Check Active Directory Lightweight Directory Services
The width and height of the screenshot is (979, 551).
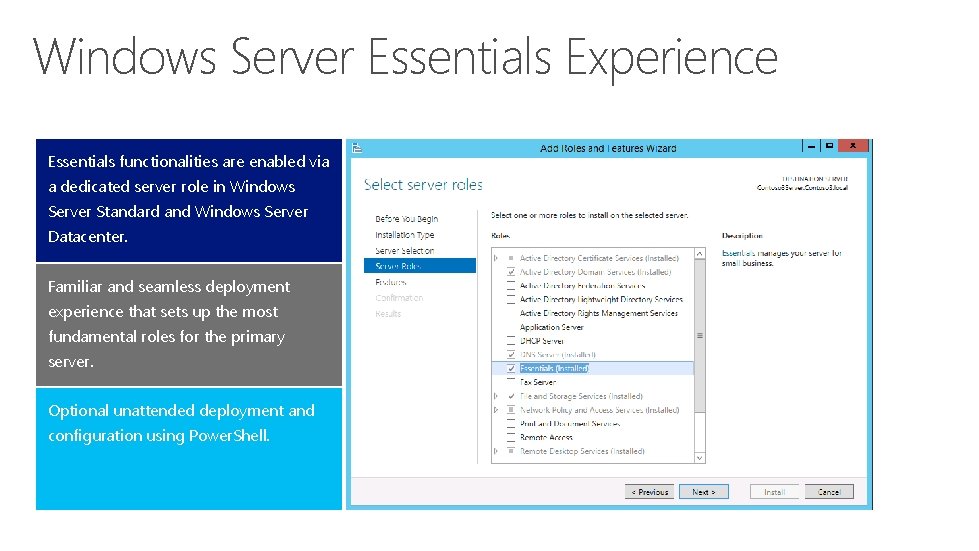tap(511, 300)
